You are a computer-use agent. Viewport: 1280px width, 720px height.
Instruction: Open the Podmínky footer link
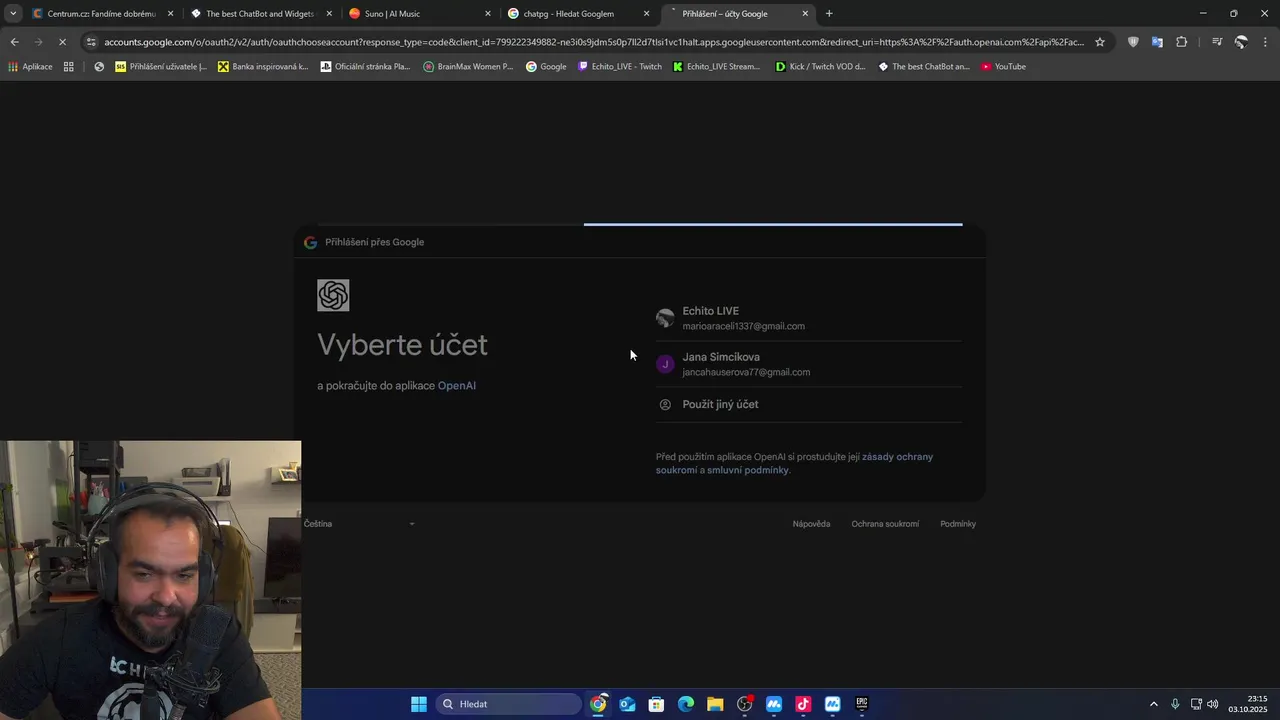(x=958, y=524)
